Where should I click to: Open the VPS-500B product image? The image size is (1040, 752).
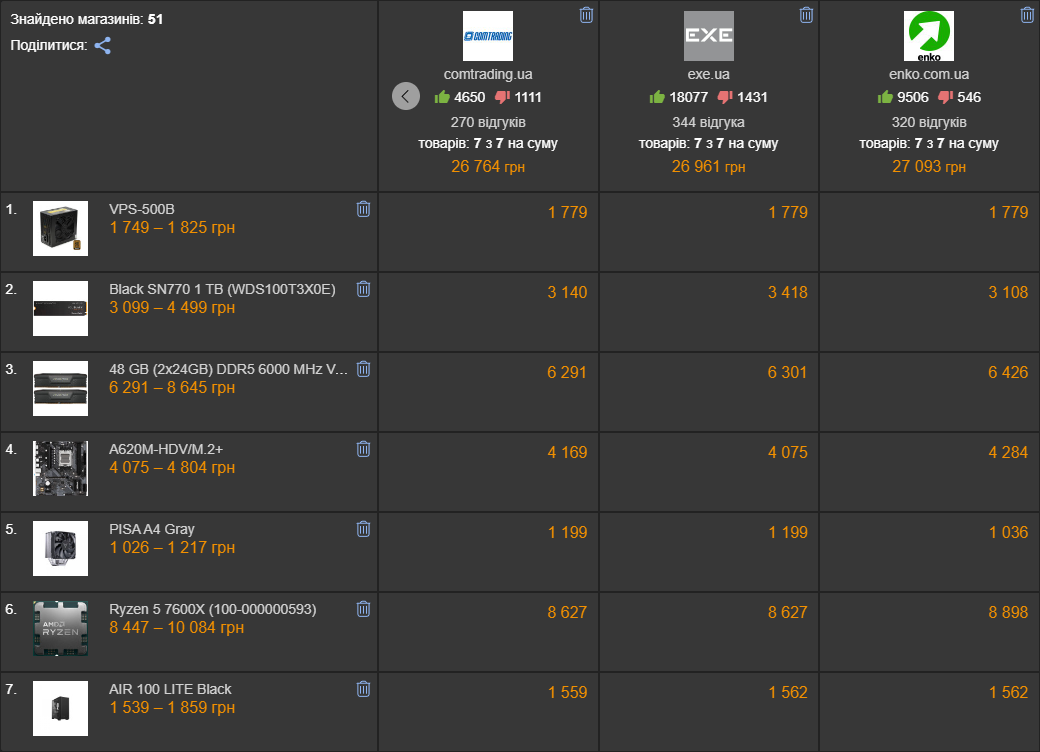(x=60, y=229)
